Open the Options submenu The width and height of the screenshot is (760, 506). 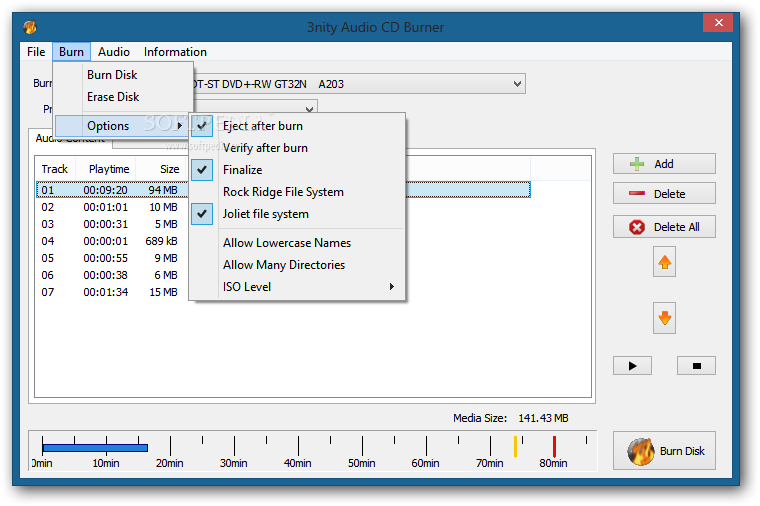coord(121,126)
